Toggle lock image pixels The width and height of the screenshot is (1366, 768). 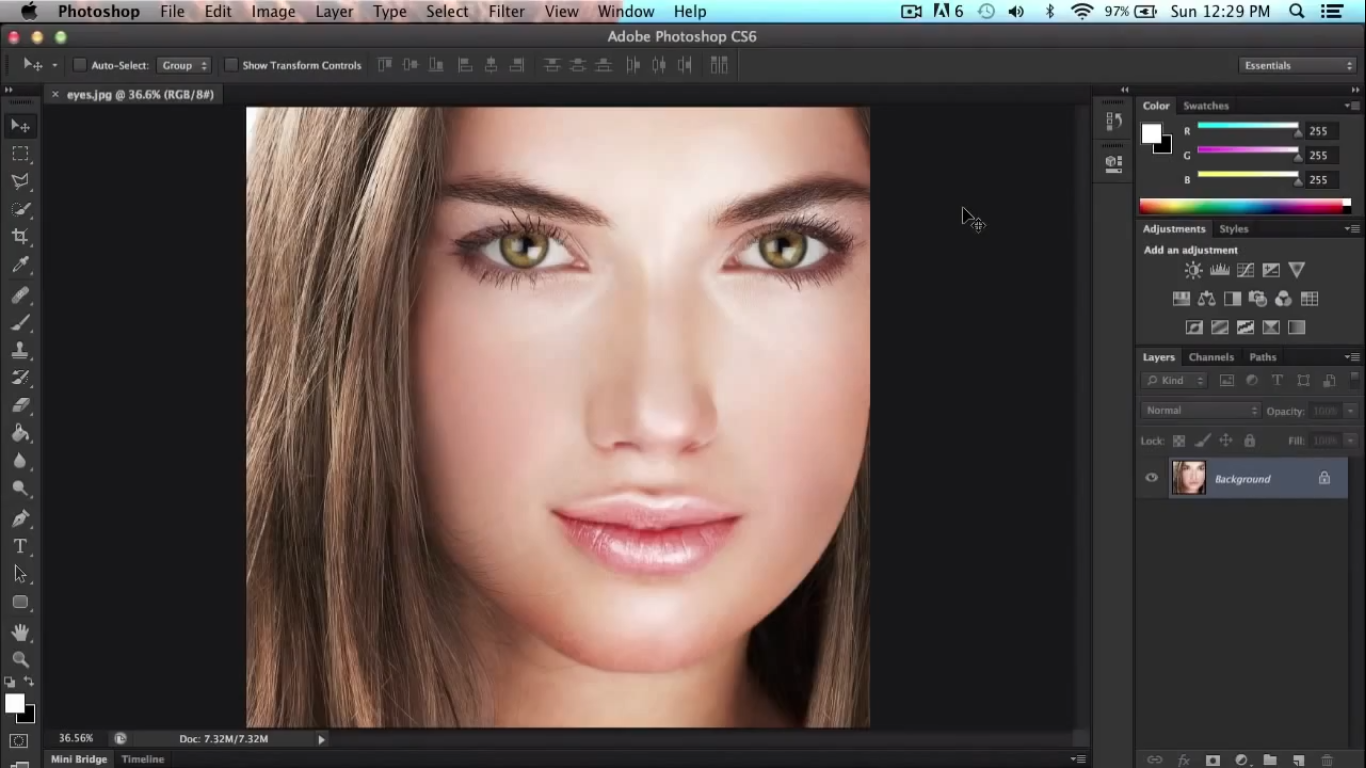click(x=1202, y=440)
